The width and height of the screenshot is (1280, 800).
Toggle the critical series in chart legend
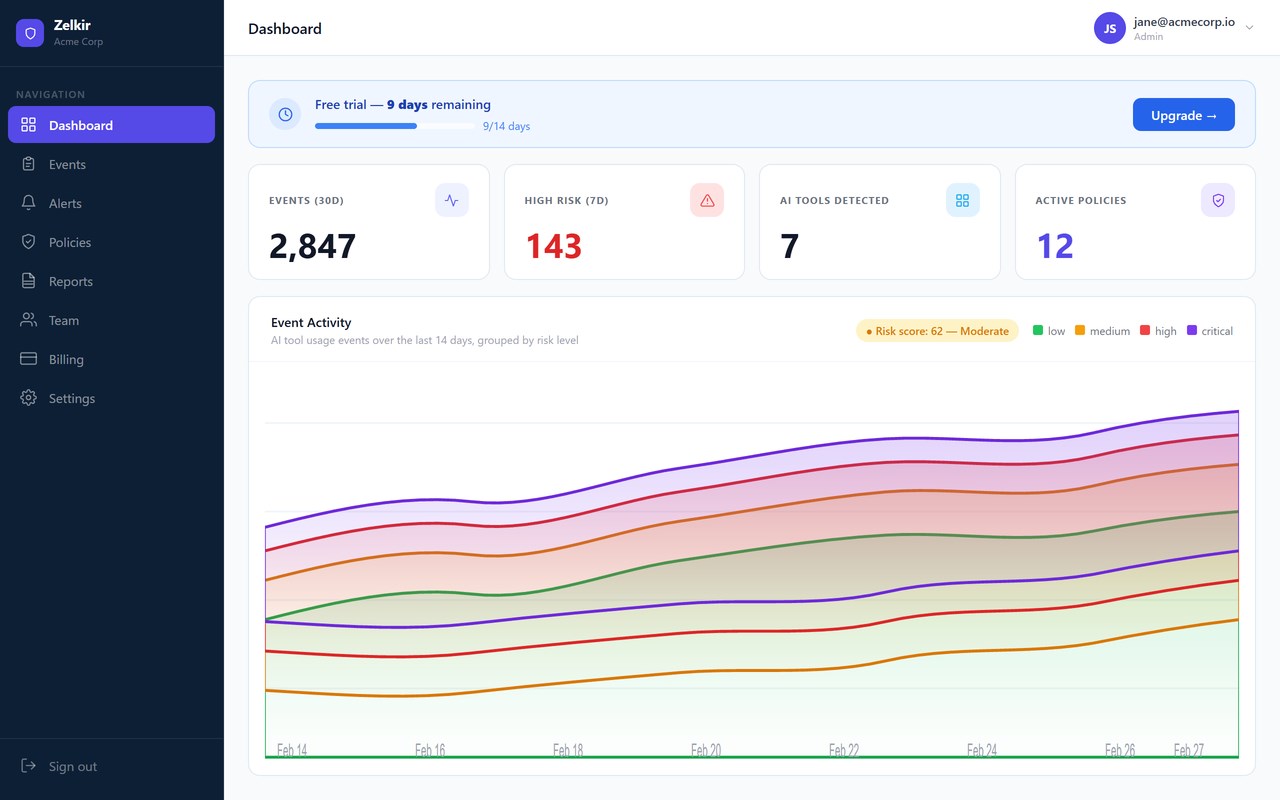click(x=1210, y=331)
